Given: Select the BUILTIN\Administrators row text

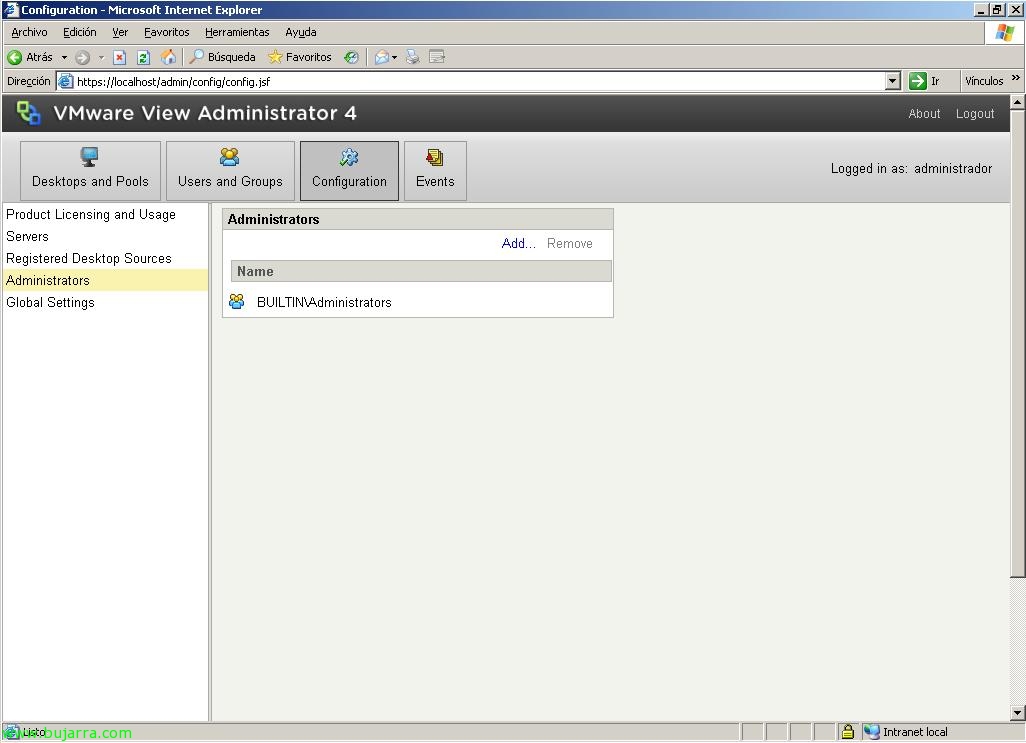Looking at the screenshot, I should (x=324, y=302).
